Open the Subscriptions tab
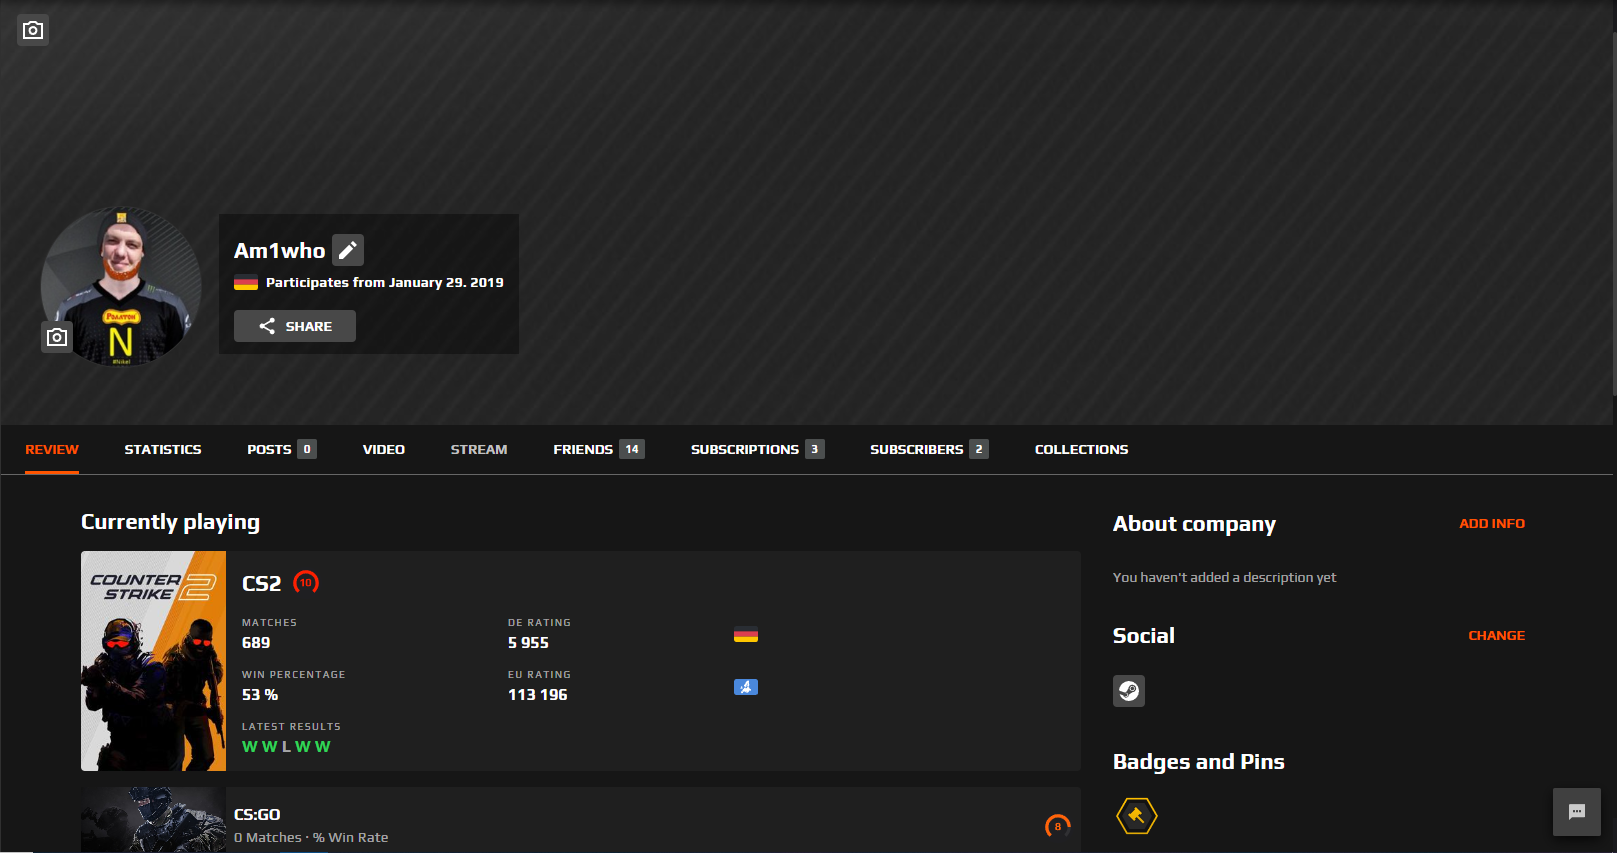The height and width of the screenshot is (853, 1617). coord(758,450)
